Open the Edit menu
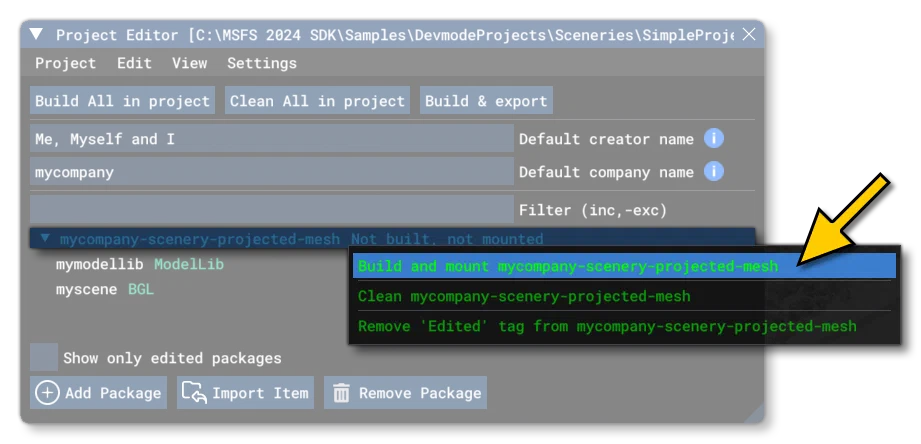Image resolution: width=921 pixels, height=444 pixels. (x=134, y=63)
